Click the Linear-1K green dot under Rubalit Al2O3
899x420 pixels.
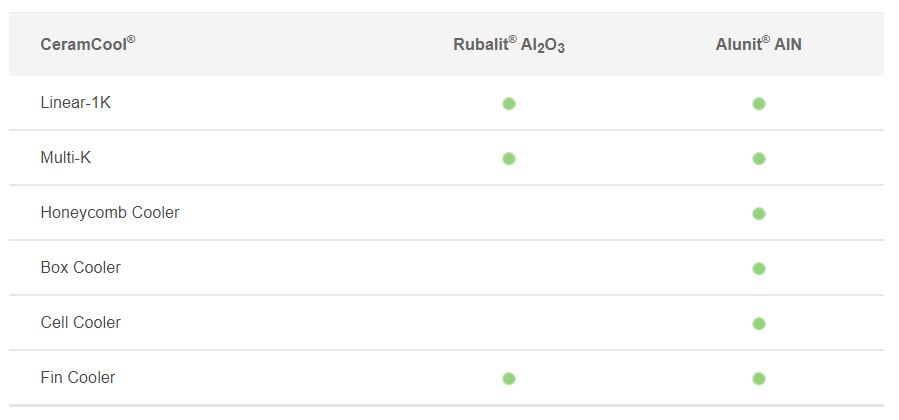click(509, 104)
